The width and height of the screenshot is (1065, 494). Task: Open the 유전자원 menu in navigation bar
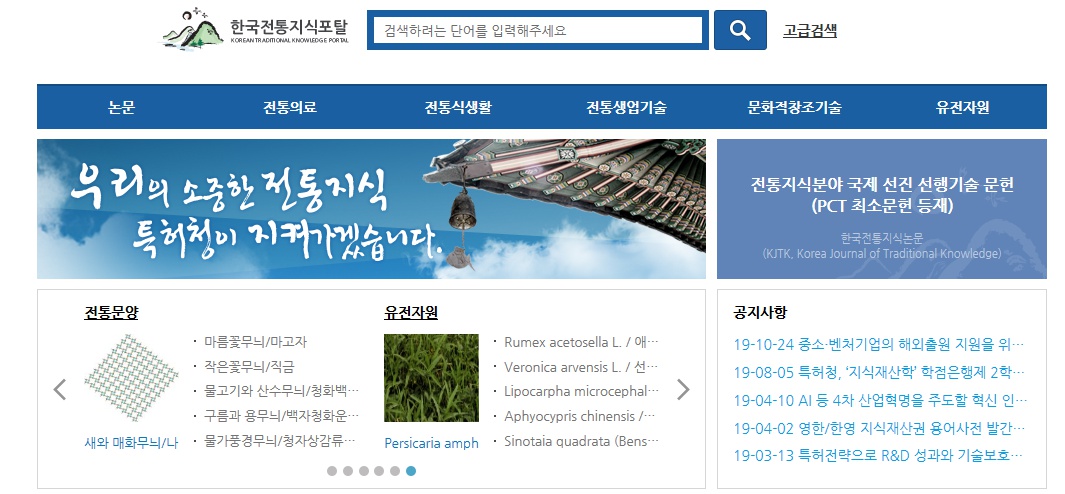coord(962,107)
